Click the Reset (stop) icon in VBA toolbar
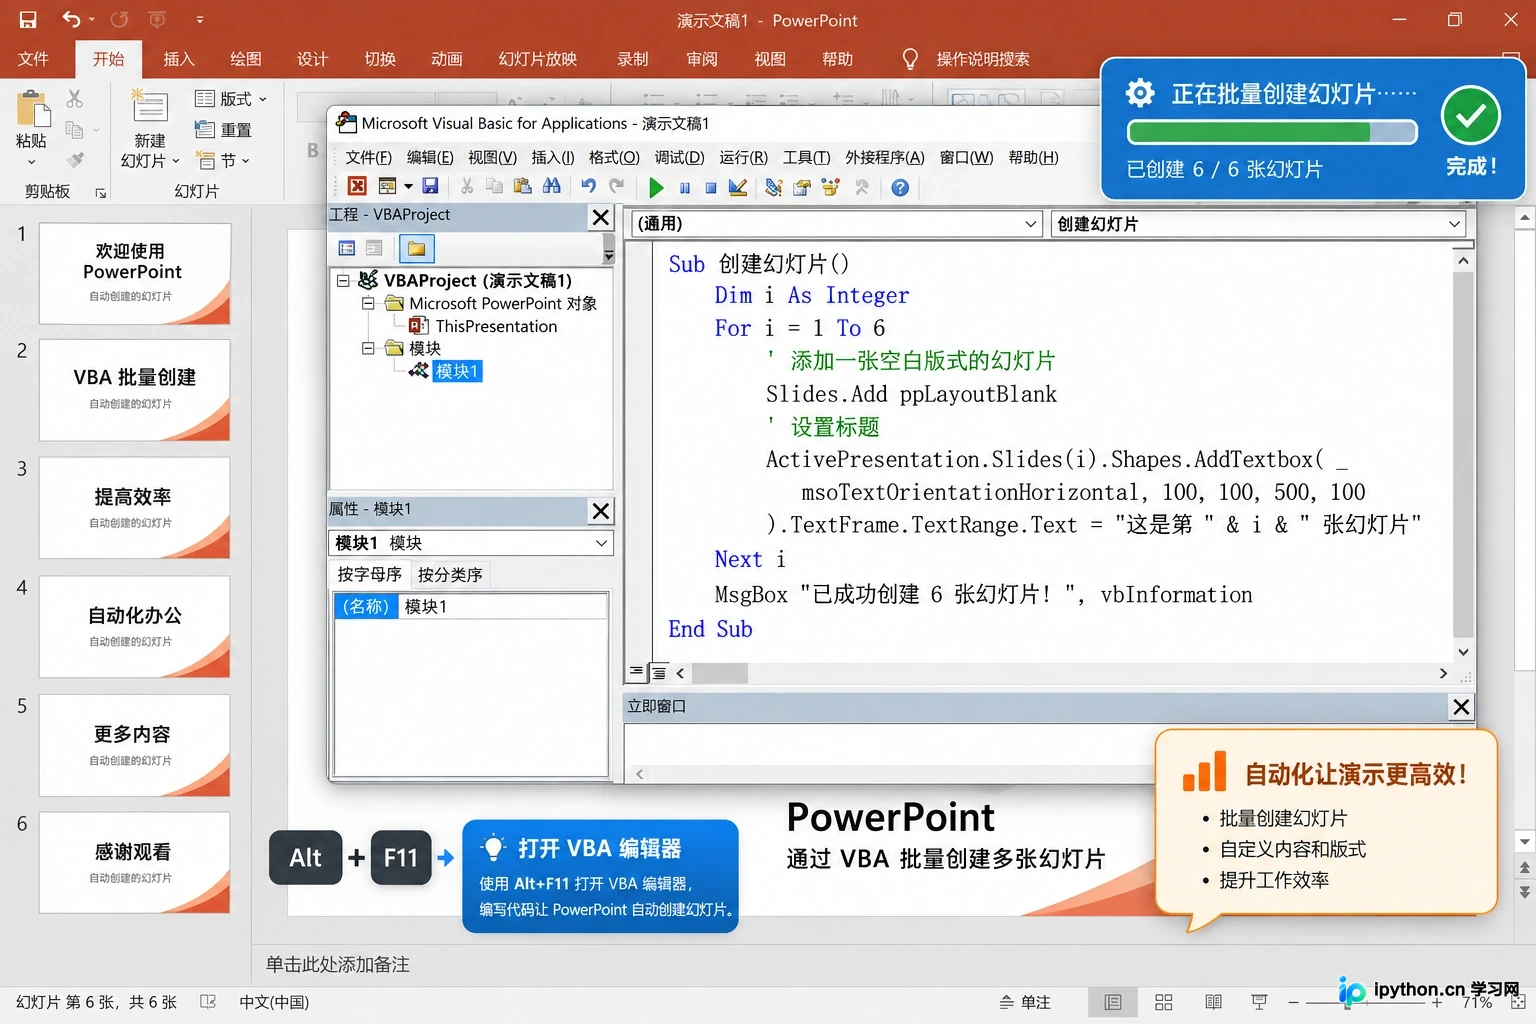Viewport: 1536px width, 1024px height. [710, 187]
